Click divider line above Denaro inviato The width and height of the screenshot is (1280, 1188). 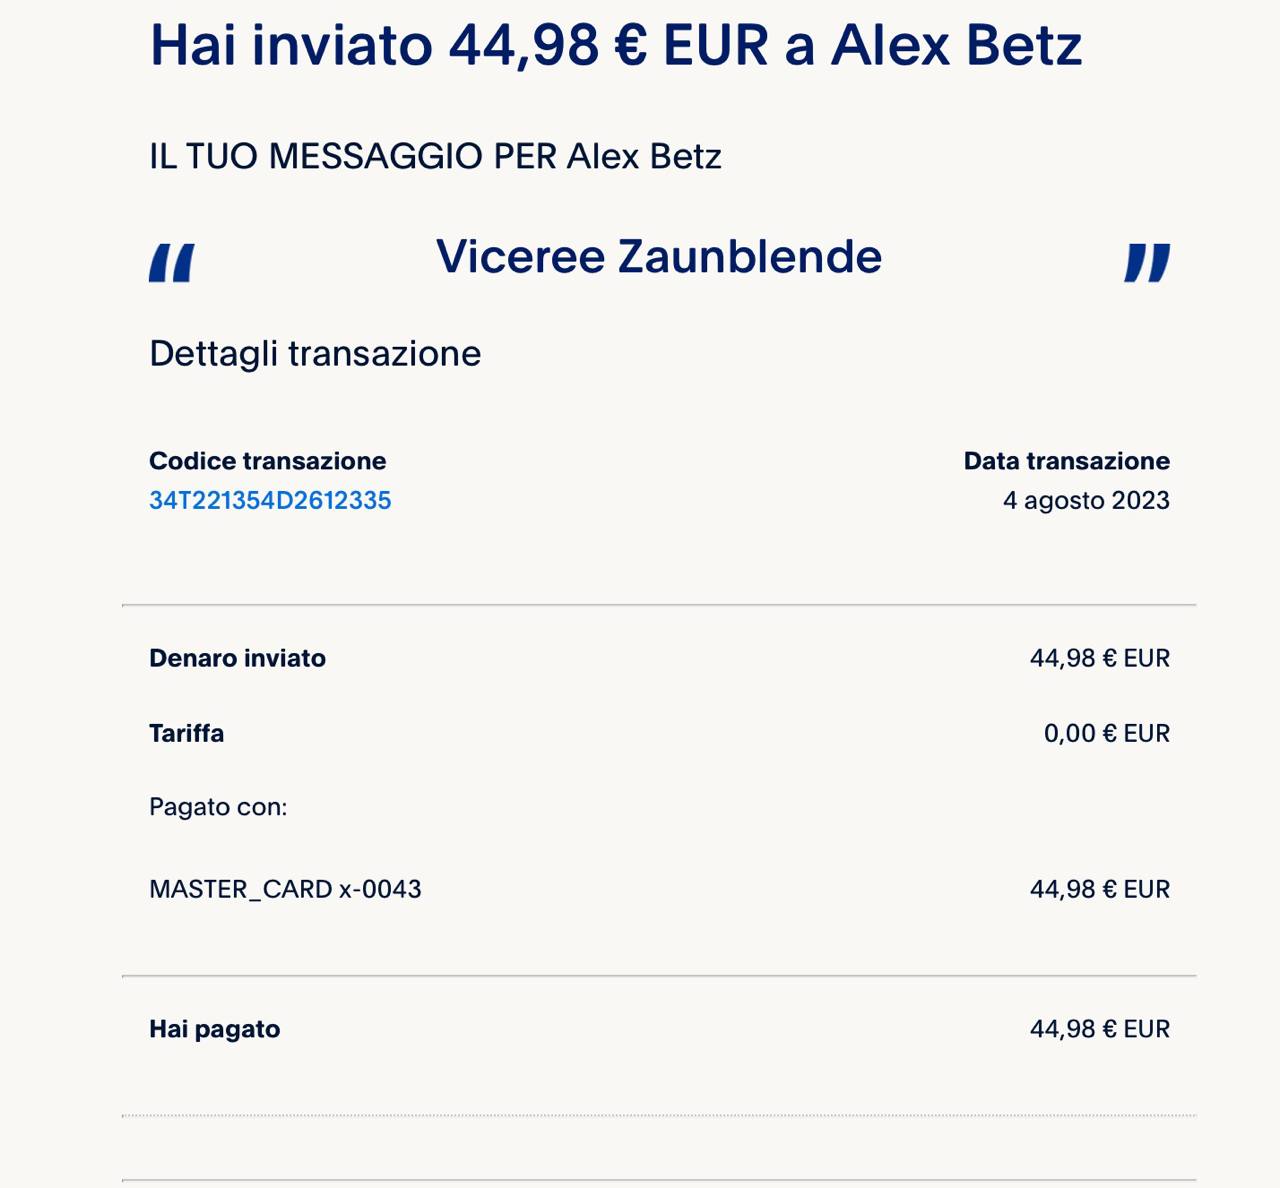(x=659, y=605)
